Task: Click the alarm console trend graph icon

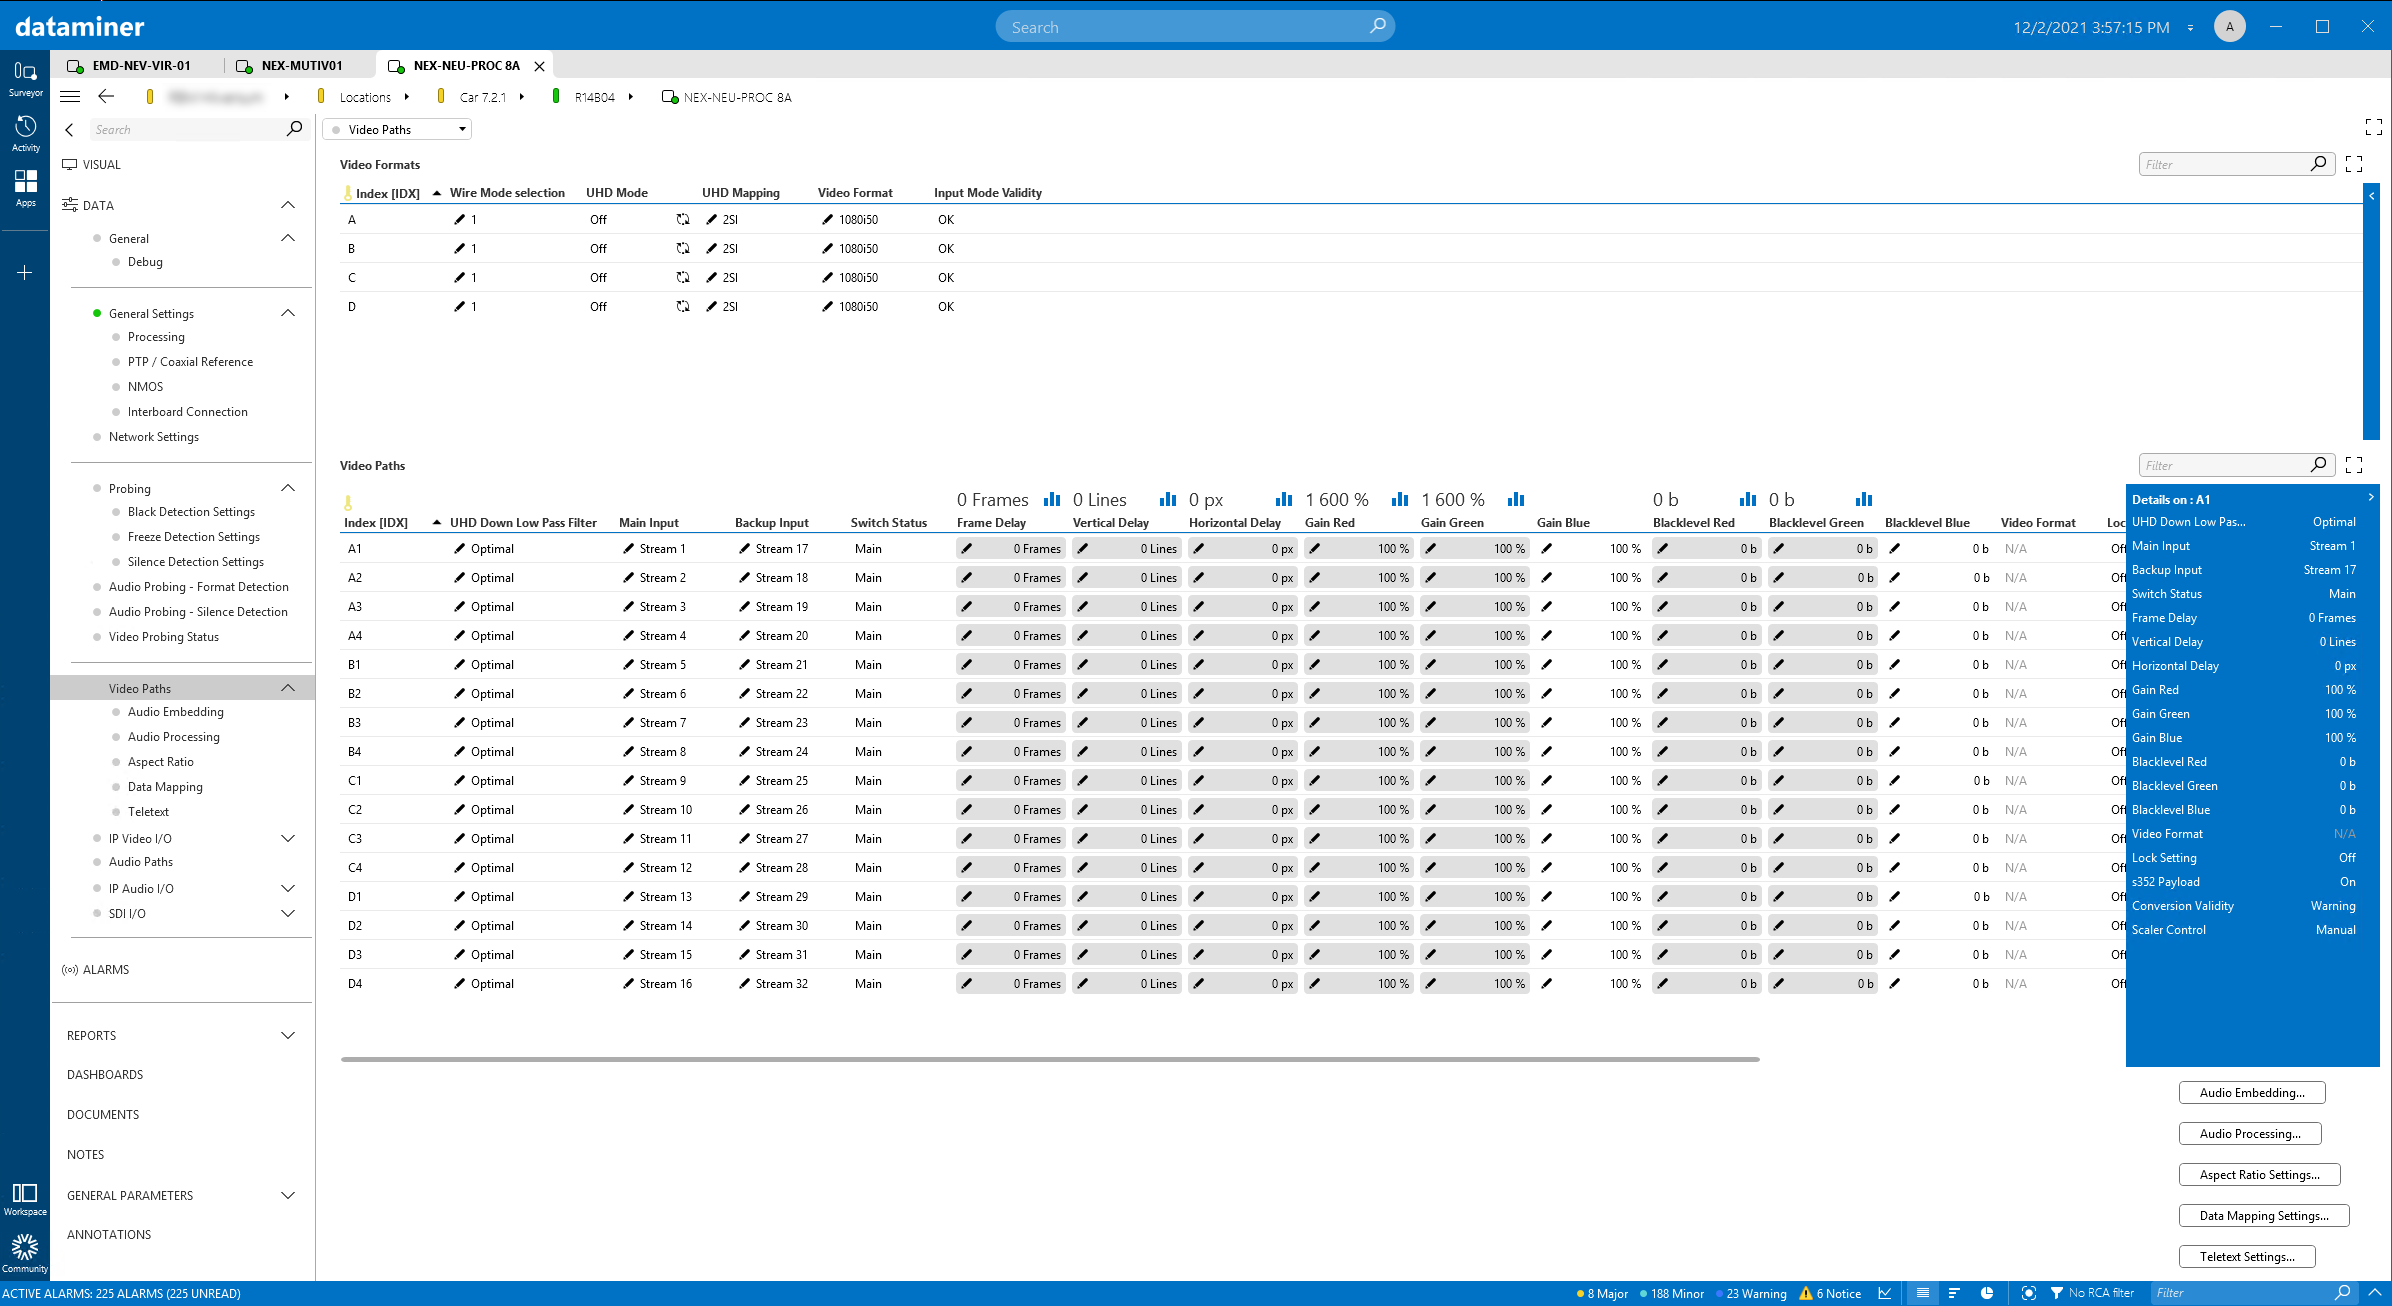Action: coord(1885,1293)
